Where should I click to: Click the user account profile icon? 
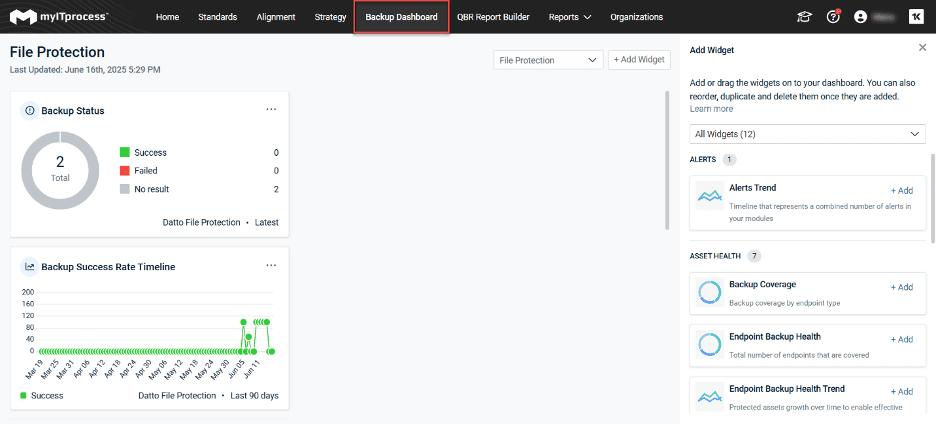(x=860, y=17)
